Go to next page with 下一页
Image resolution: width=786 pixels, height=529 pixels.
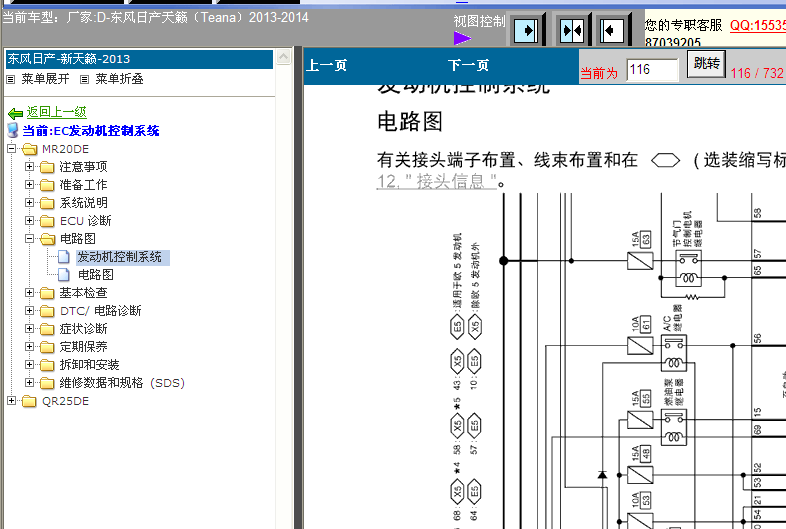click(468, 65)
